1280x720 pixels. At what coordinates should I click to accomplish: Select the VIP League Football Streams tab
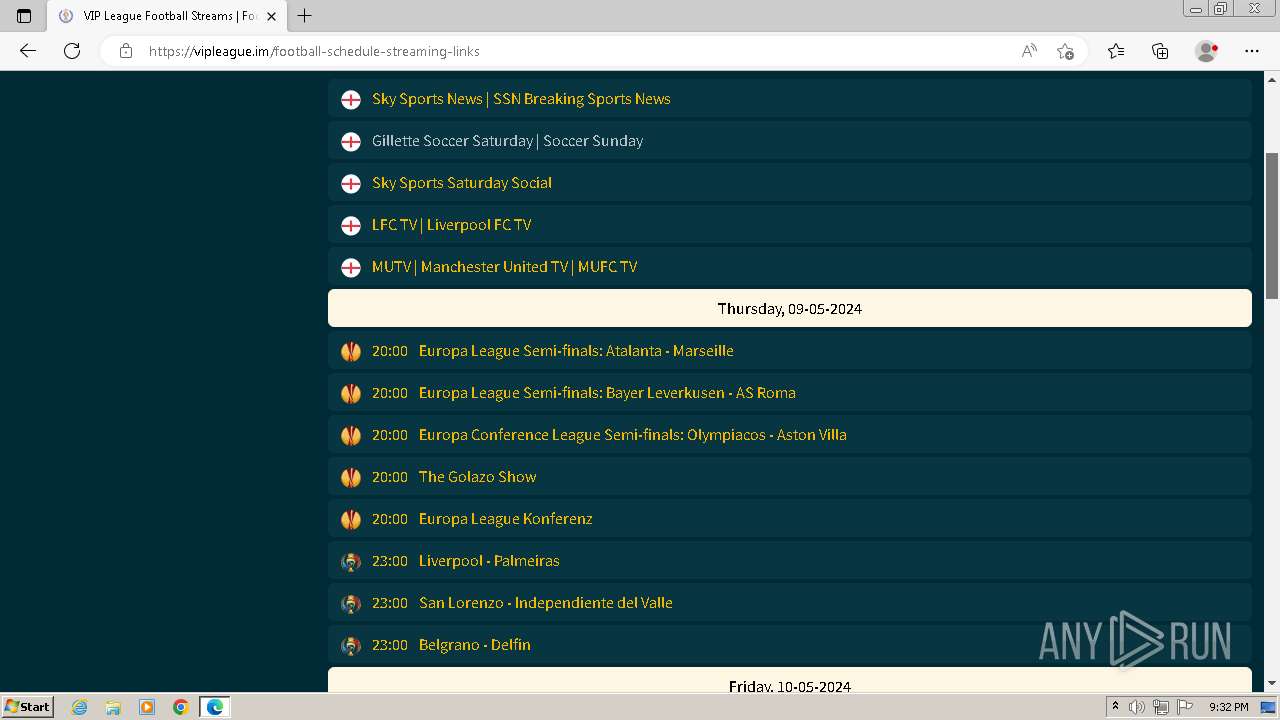(166, 16)
